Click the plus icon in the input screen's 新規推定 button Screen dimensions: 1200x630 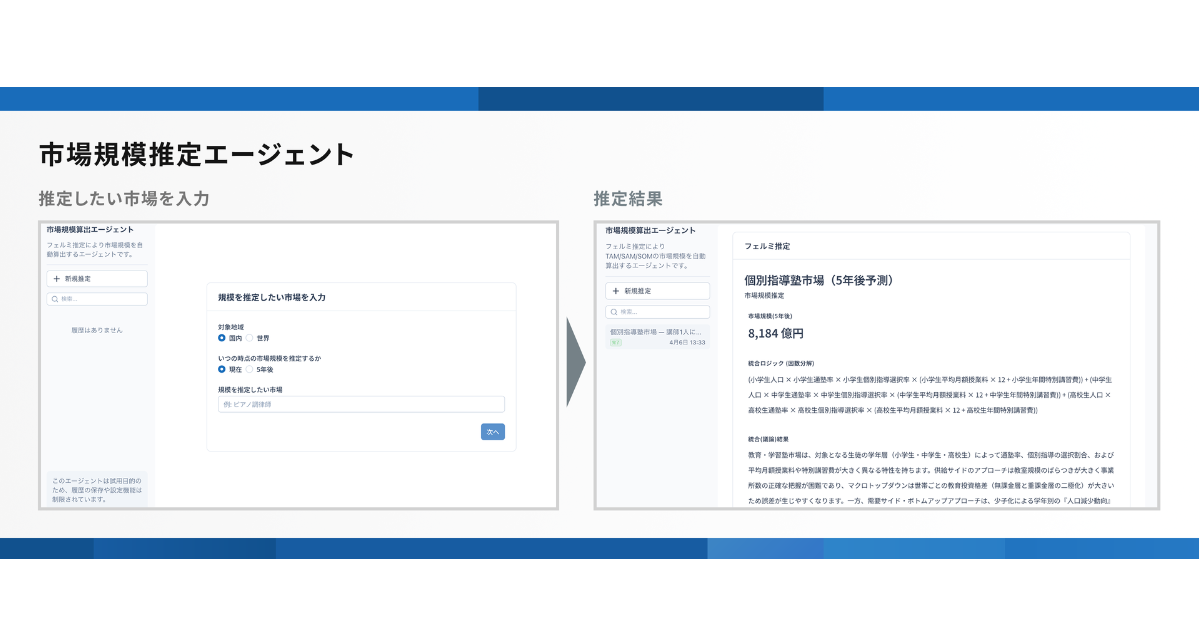click(x=57, y=279)
